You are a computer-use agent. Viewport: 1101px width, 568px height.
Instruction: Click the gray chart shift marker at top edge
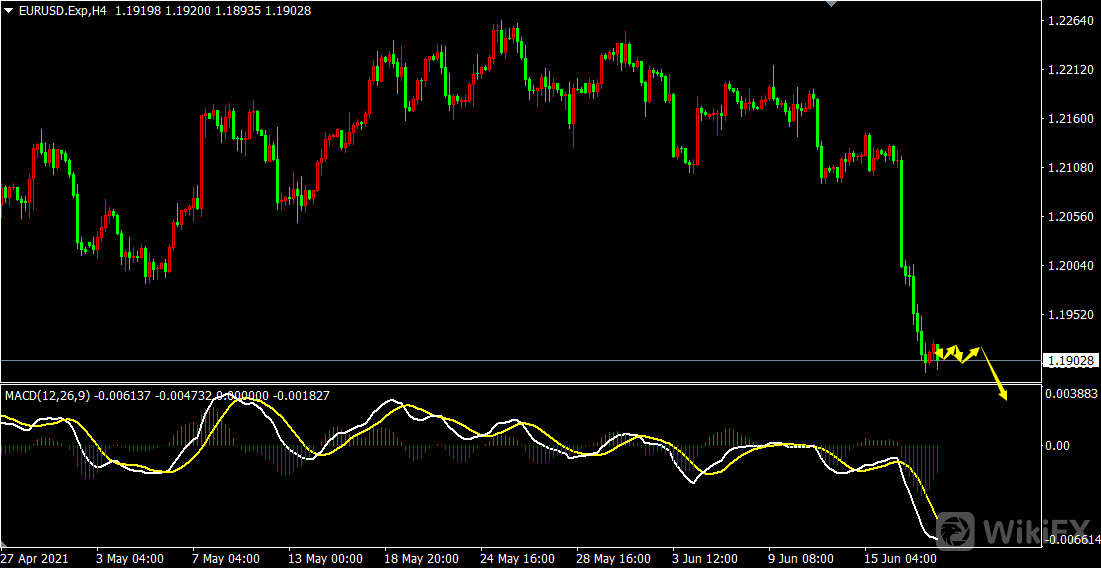[830, 4]
